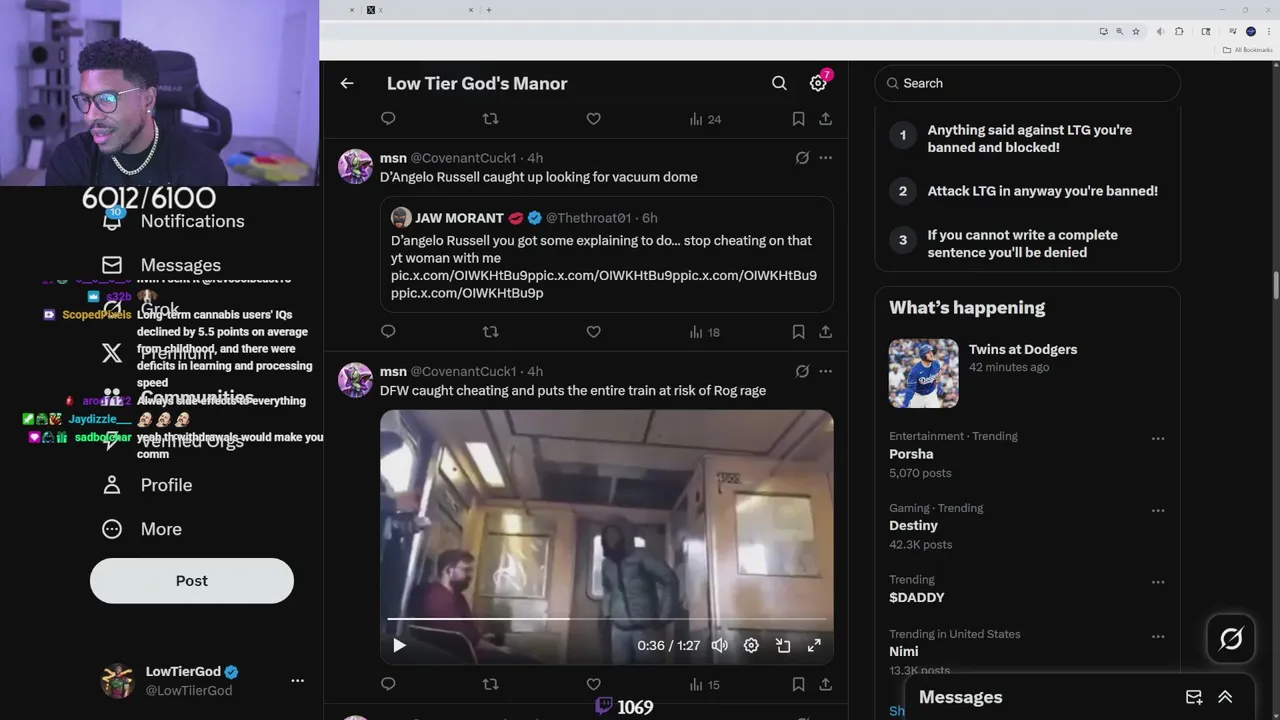Image resolution: width=1280 pixels, height=720 pixels.
Task: Open Grok explain on vacuum dome post
Action: (802, 158)
